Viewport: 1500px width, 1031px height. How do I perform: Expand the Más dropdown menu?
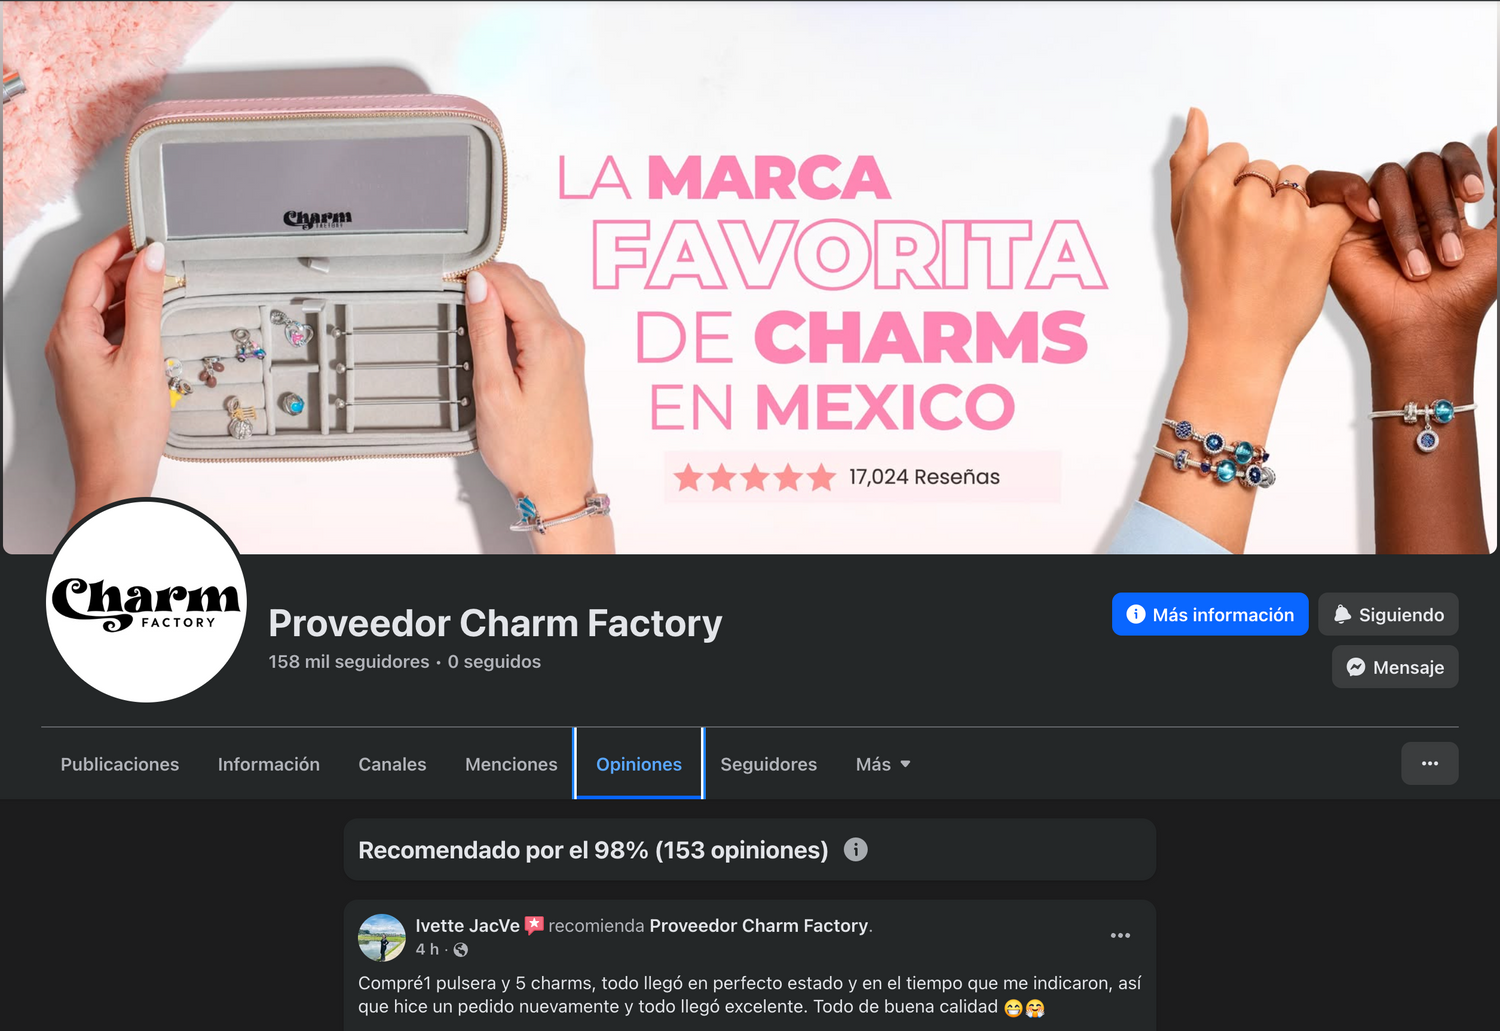point(883,764)
